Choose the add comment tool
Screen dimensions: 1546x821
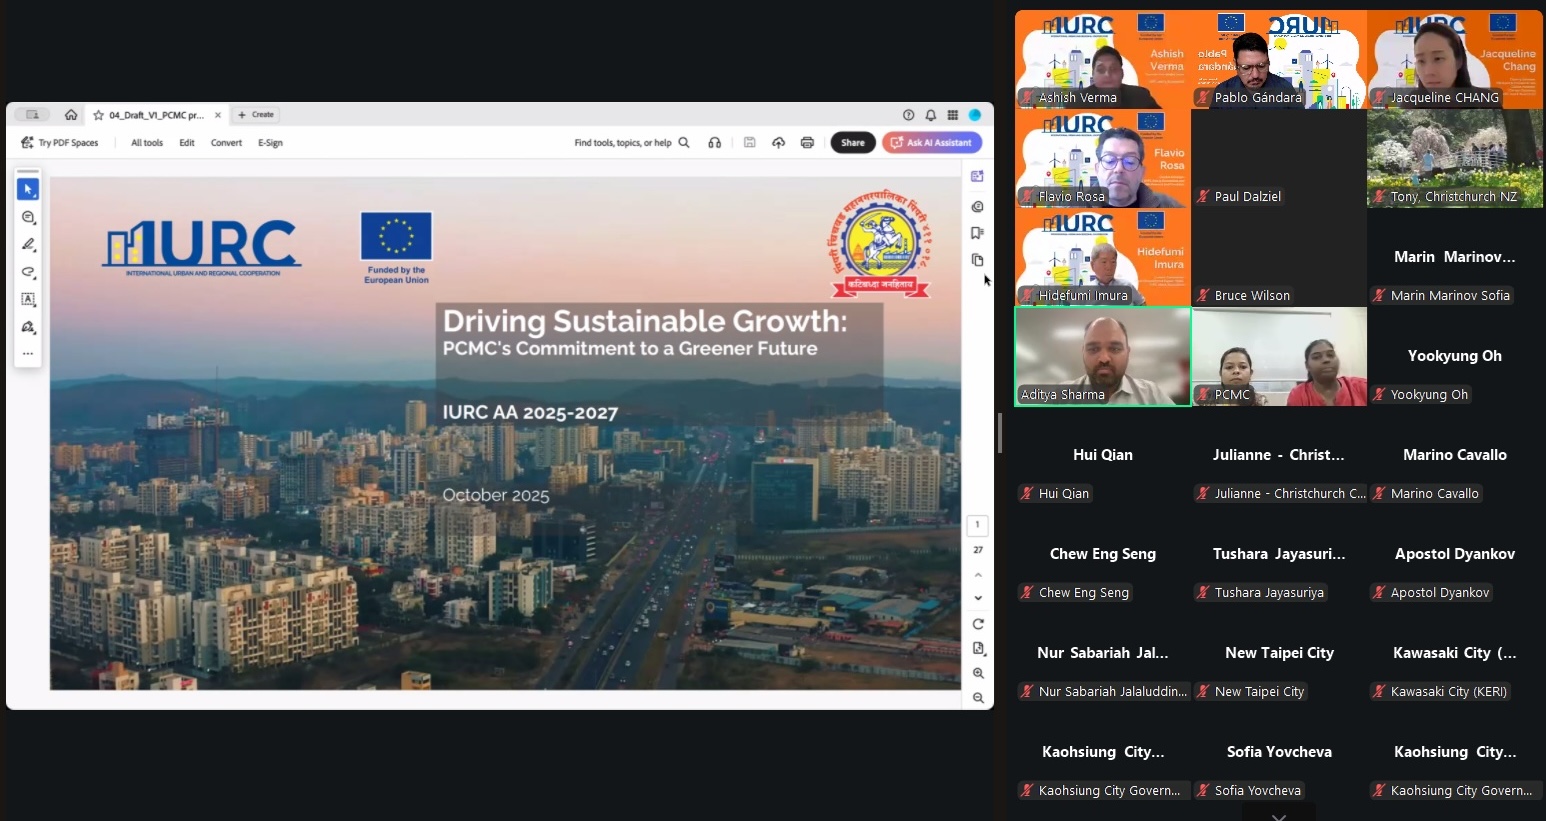pyautogui.click(x=28, y=217)
